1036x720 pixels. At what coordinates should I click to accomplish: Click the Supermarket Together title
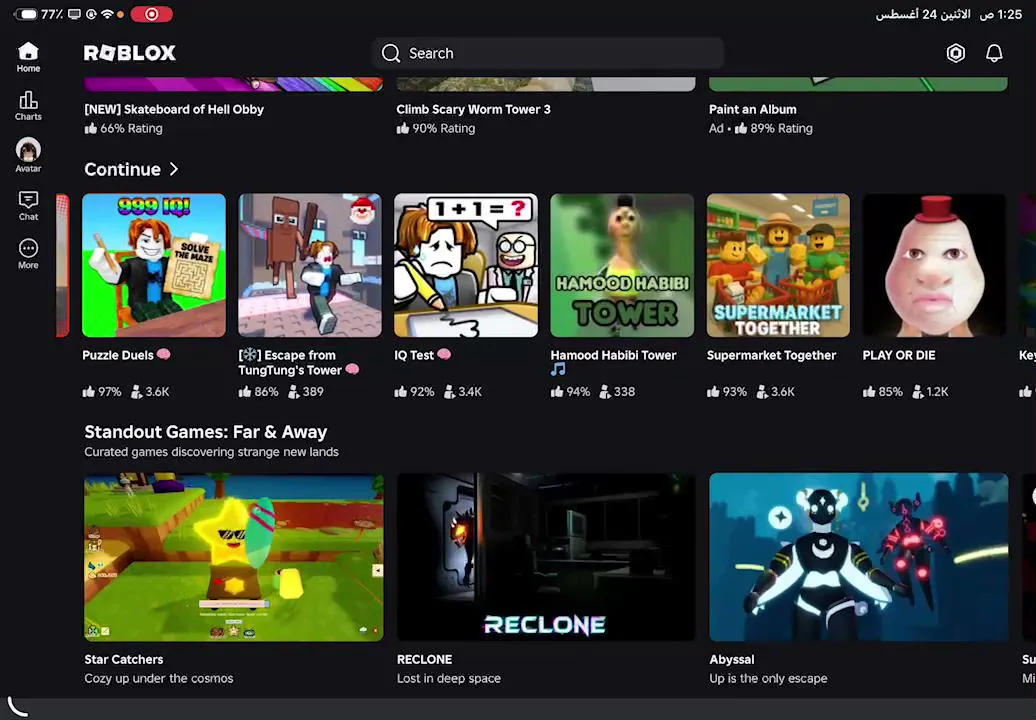coord(771,355)
